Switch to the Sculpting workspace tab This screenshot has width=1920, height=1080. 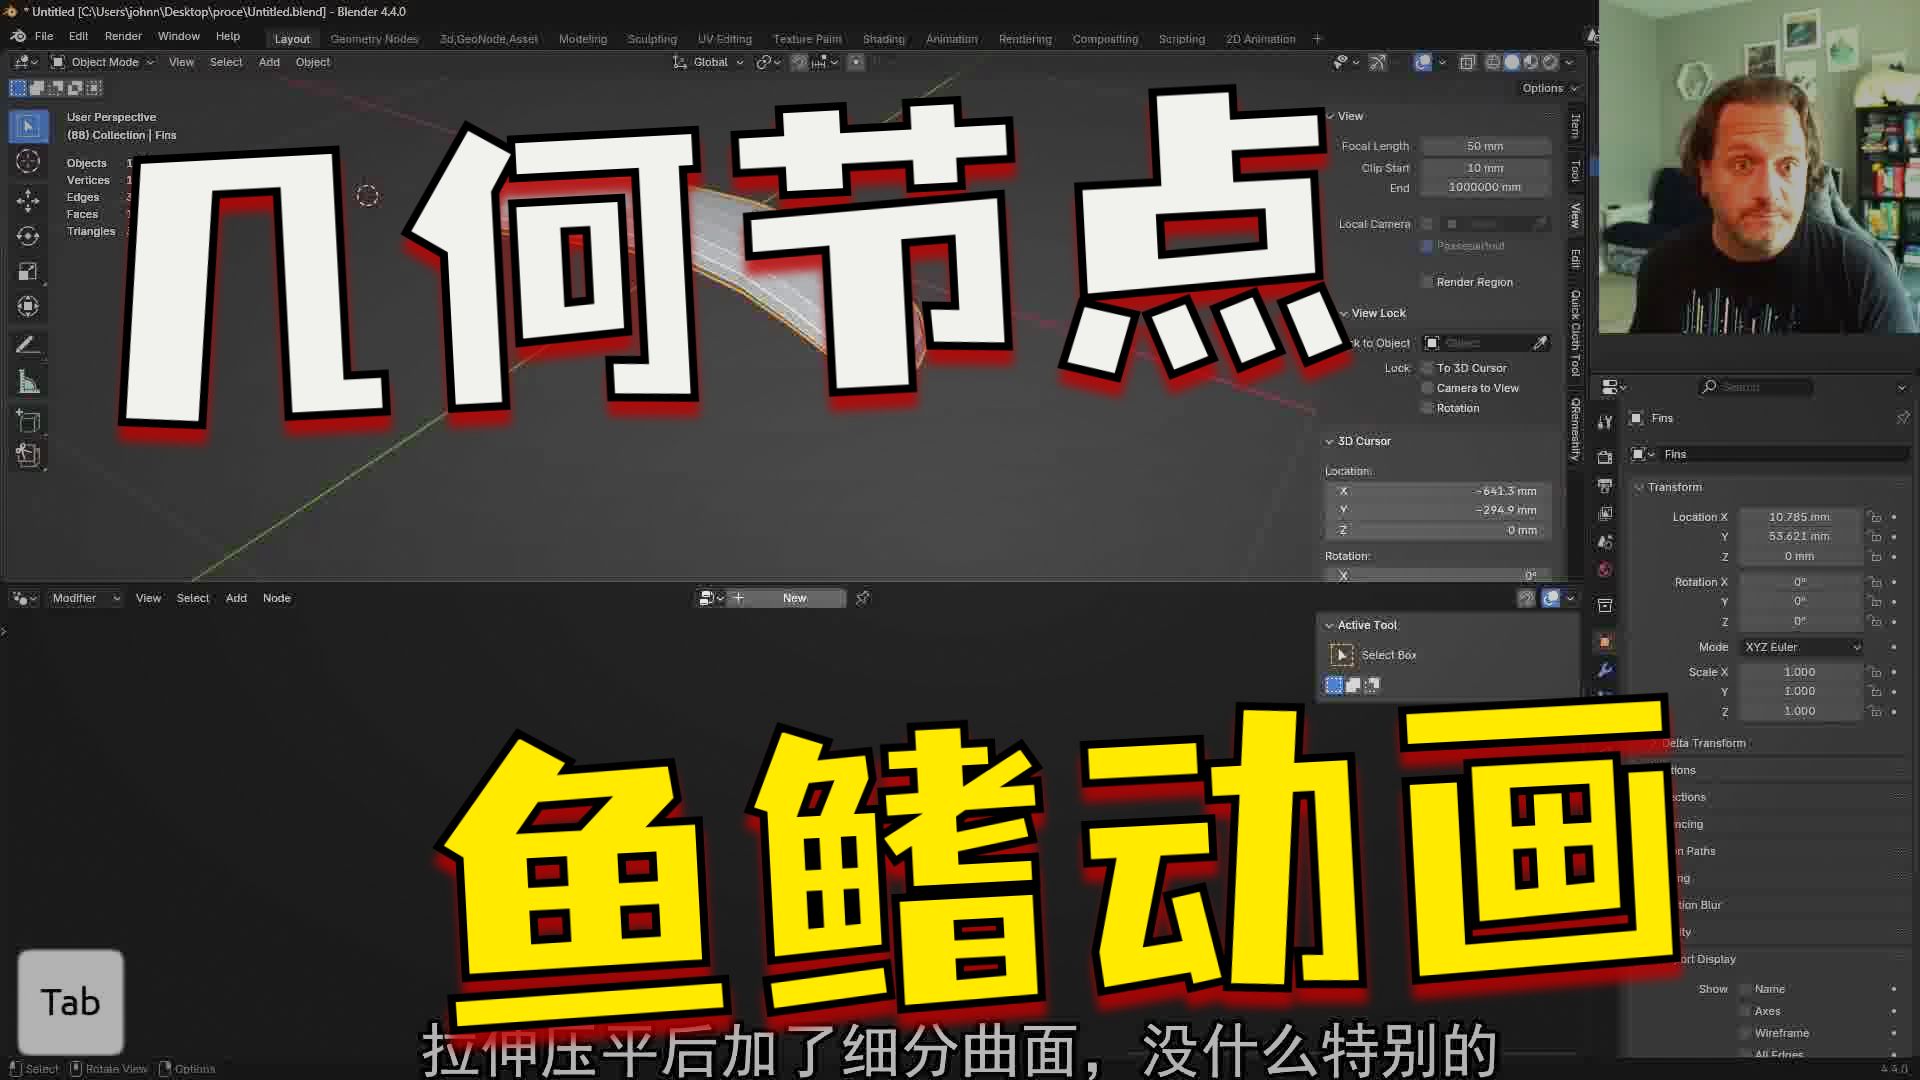click(x=652, y=39)
